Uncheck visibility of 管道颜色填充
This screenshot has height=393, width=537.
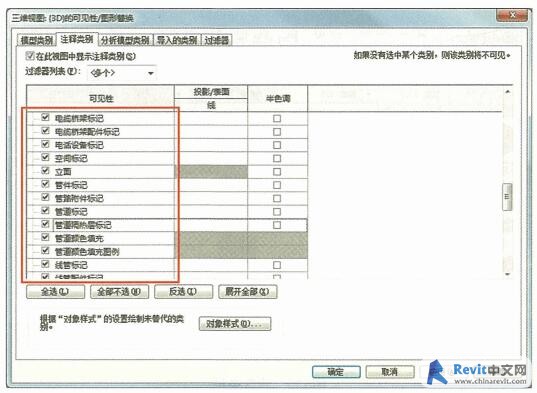(x=45, y=238)
